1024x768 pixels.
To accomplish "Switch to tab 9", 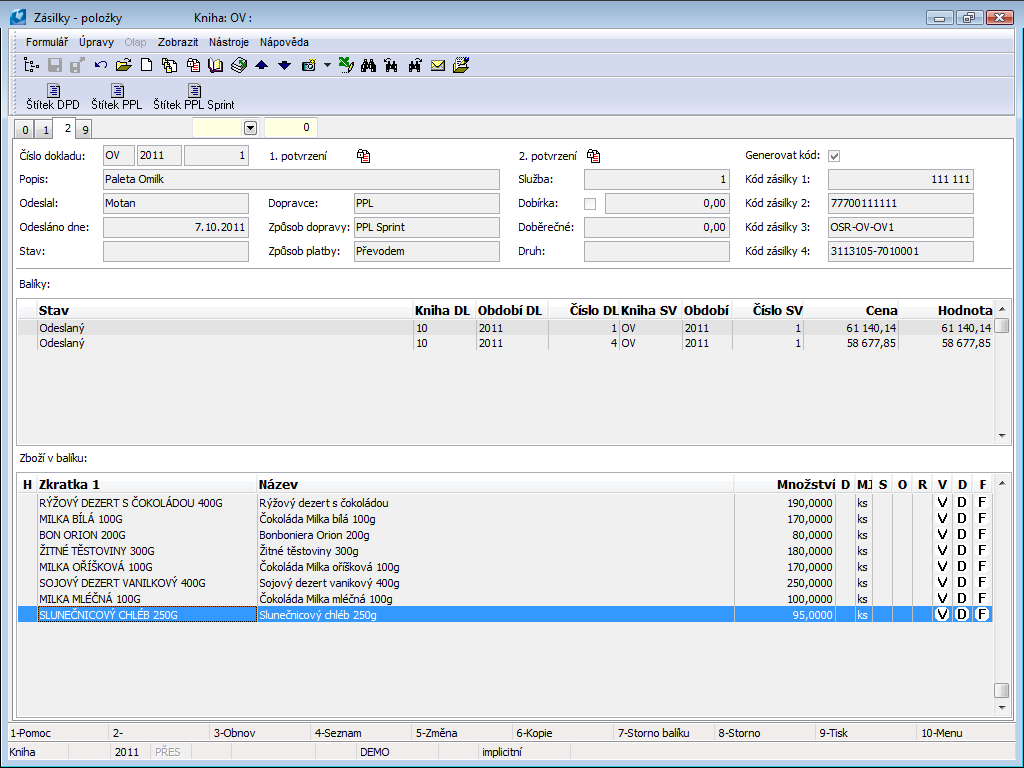I will point(85,129).
